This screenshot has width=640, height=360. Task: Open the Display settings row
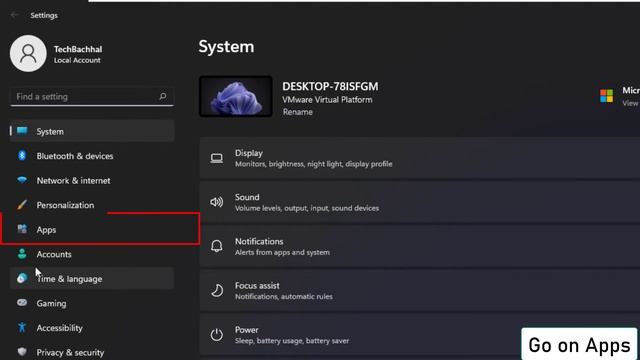point(420,158)
